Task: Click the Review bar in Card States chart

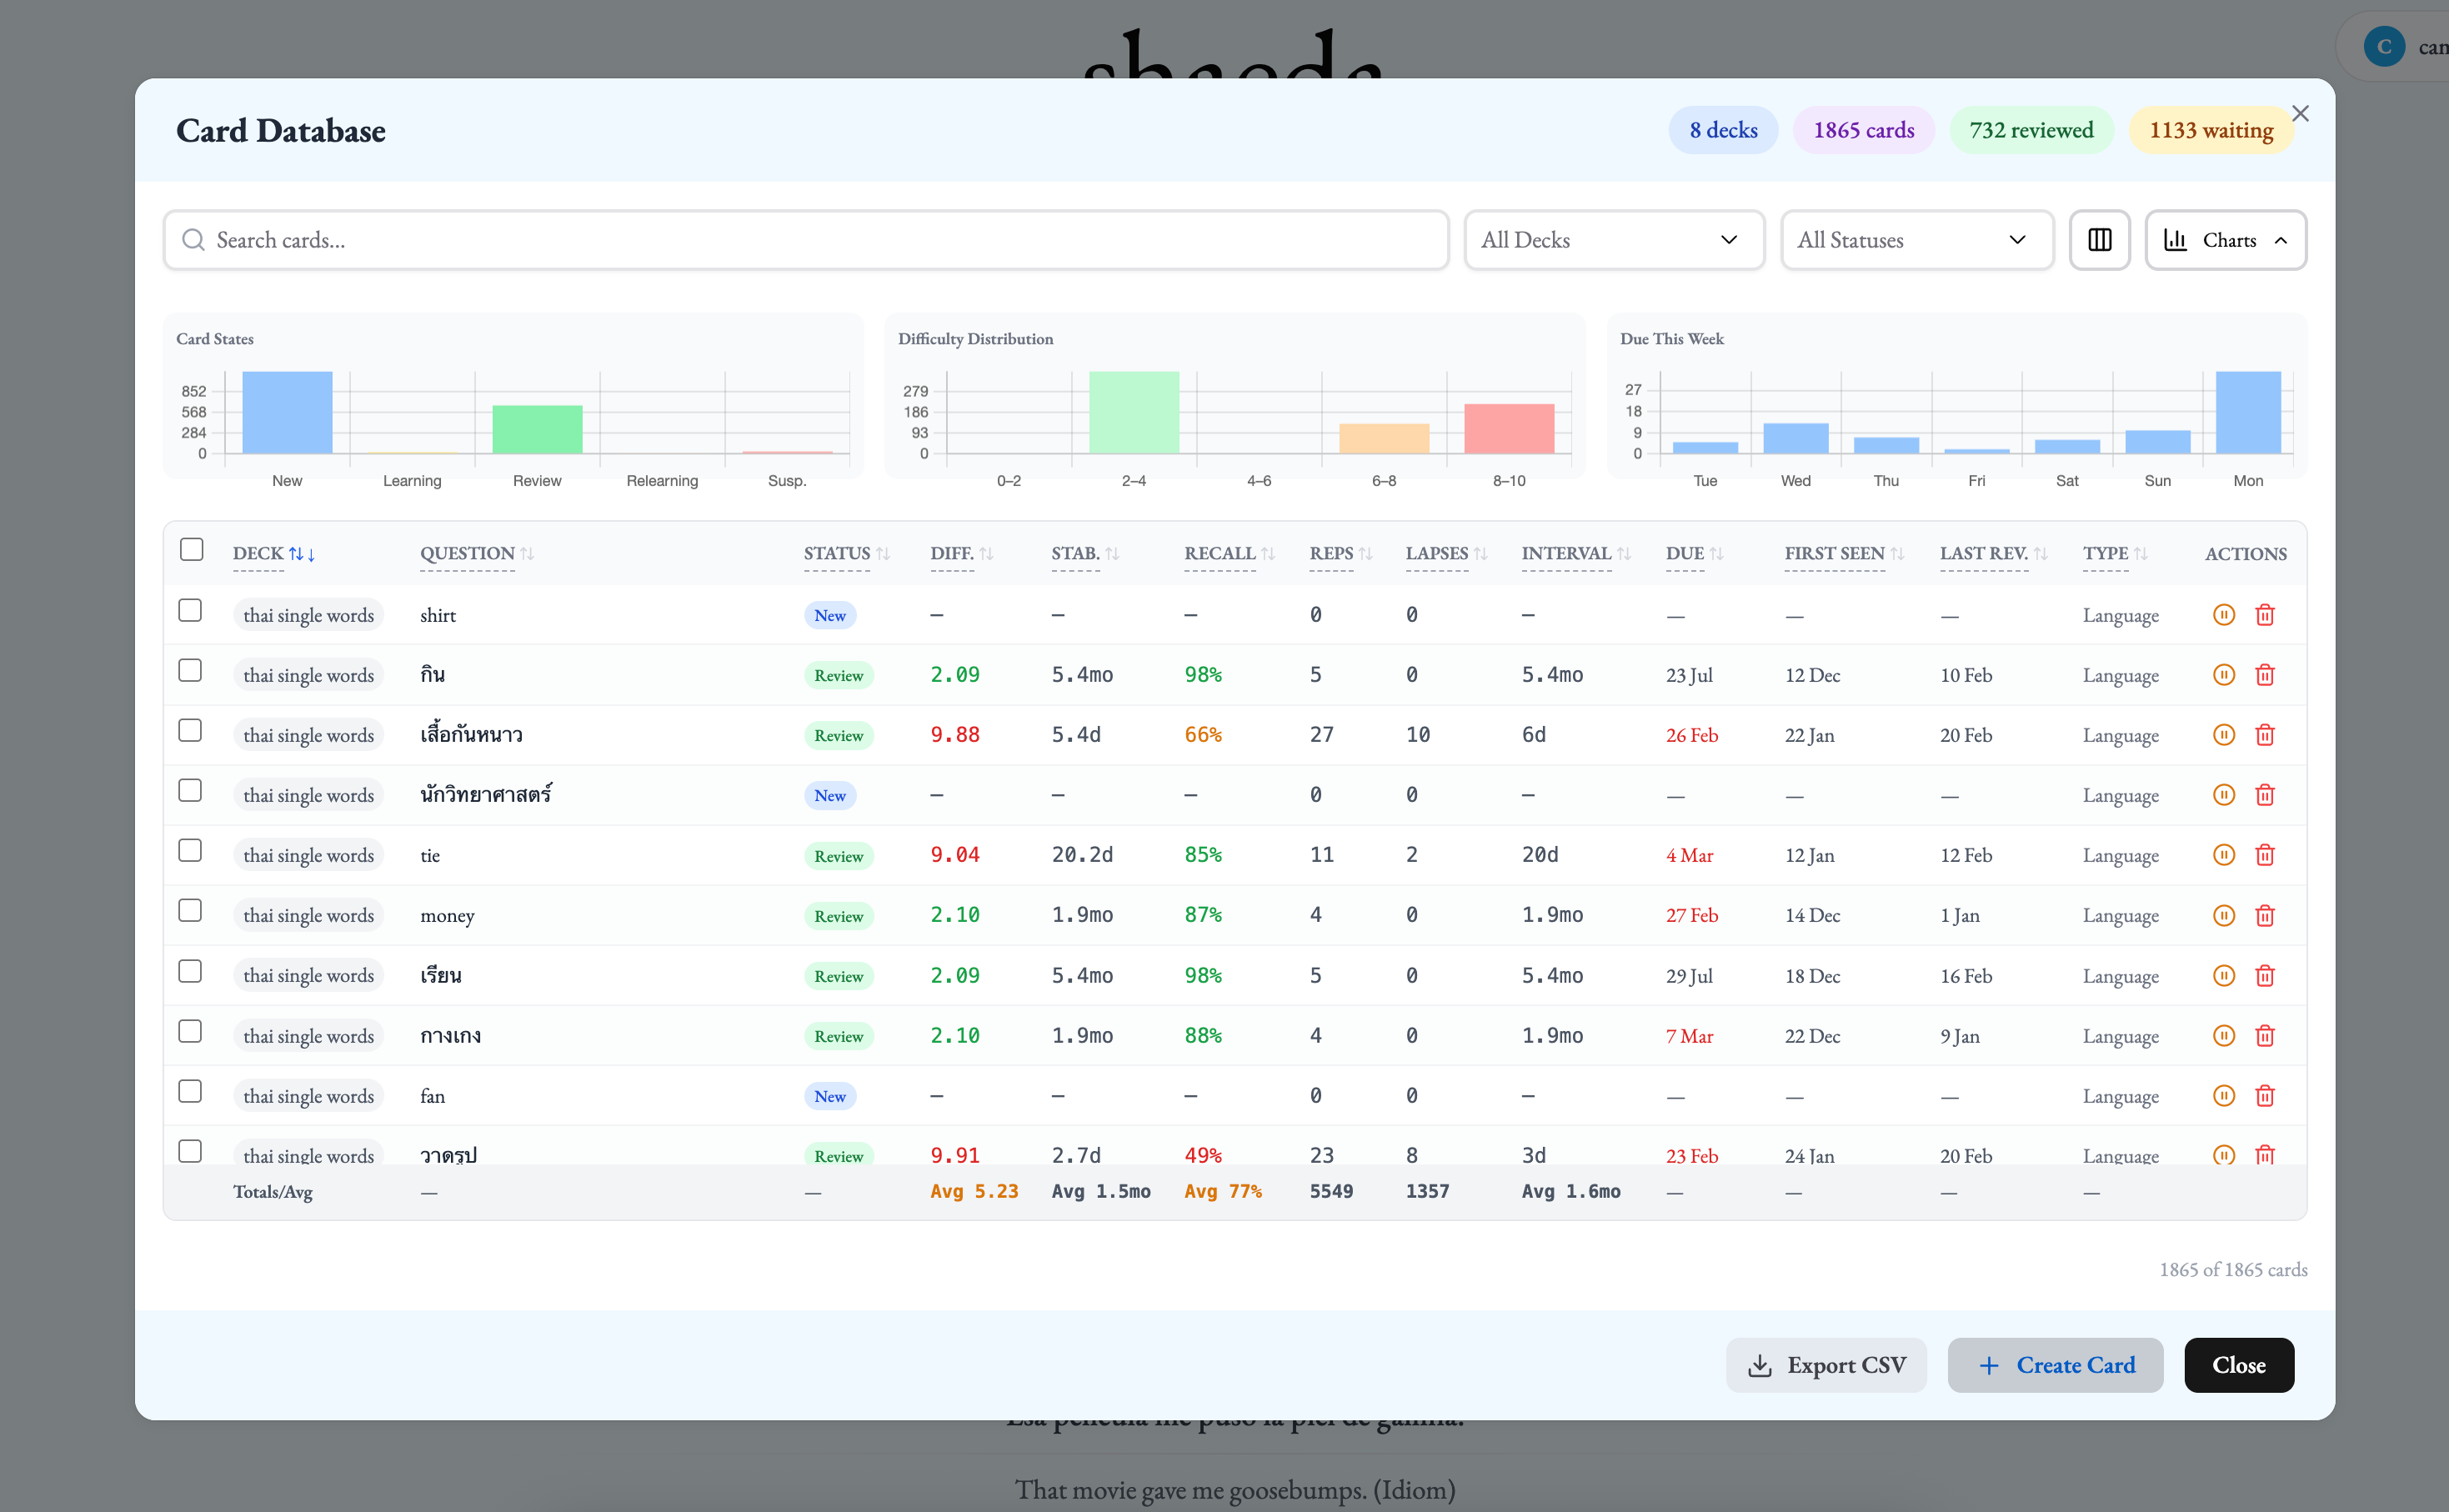Action: (537, 429)
